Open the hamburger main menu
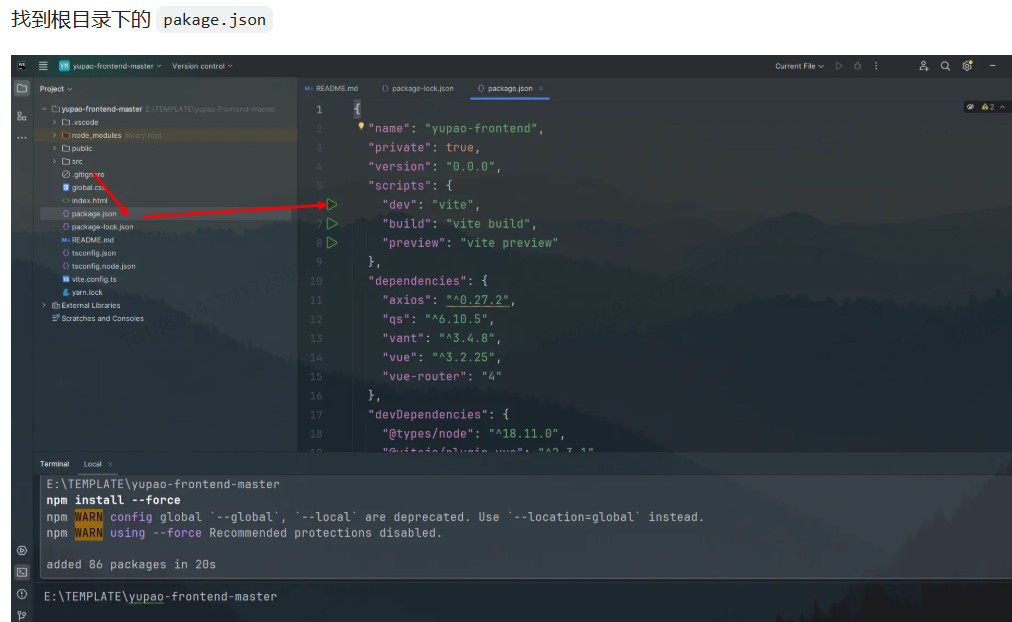 (43, 66)
